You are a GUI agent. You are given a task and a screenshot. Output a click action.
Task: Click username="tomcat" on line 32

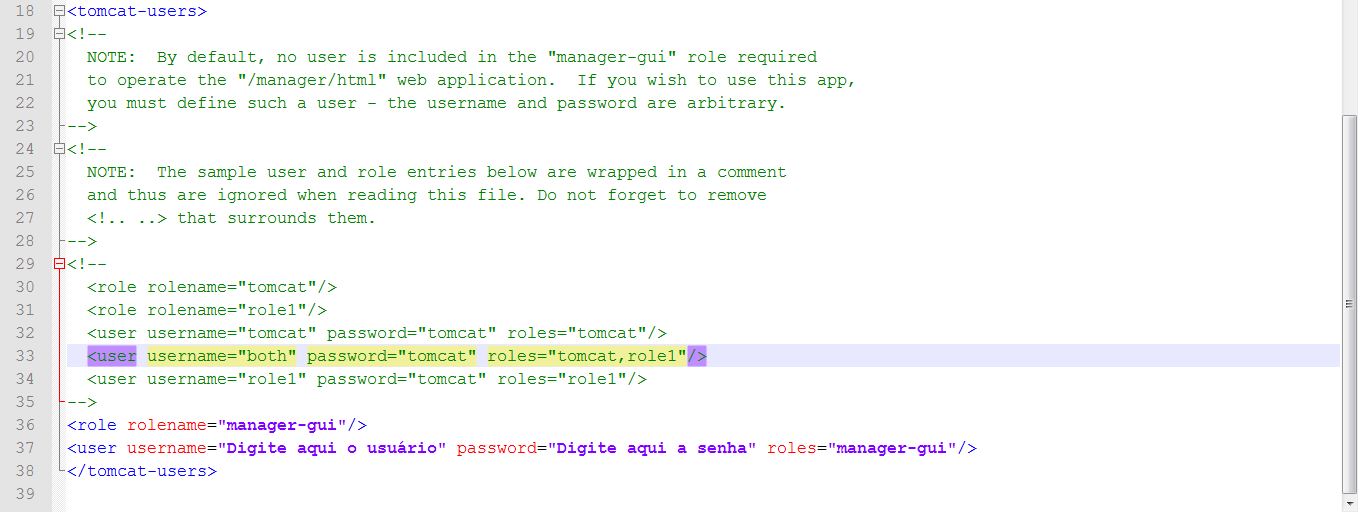[232, 333]
